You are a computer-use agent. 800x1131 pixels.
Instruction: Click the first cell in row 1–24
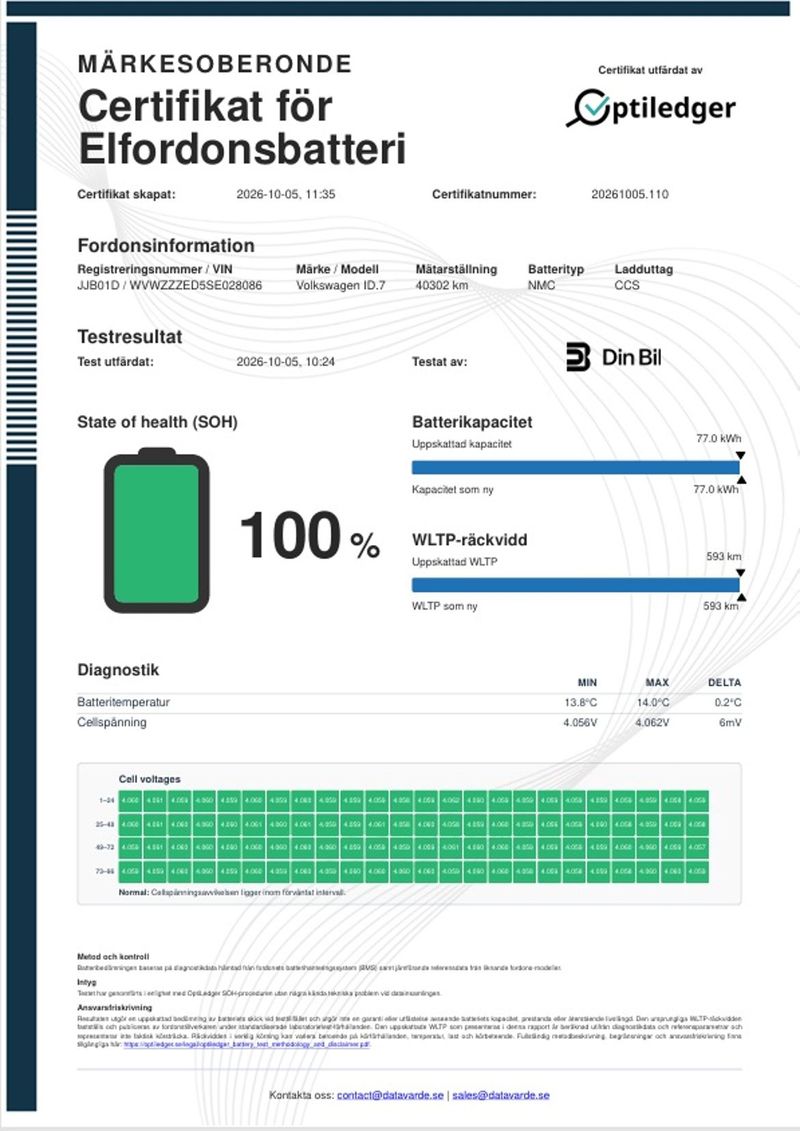pyautogui.click(x=131, y=801)
